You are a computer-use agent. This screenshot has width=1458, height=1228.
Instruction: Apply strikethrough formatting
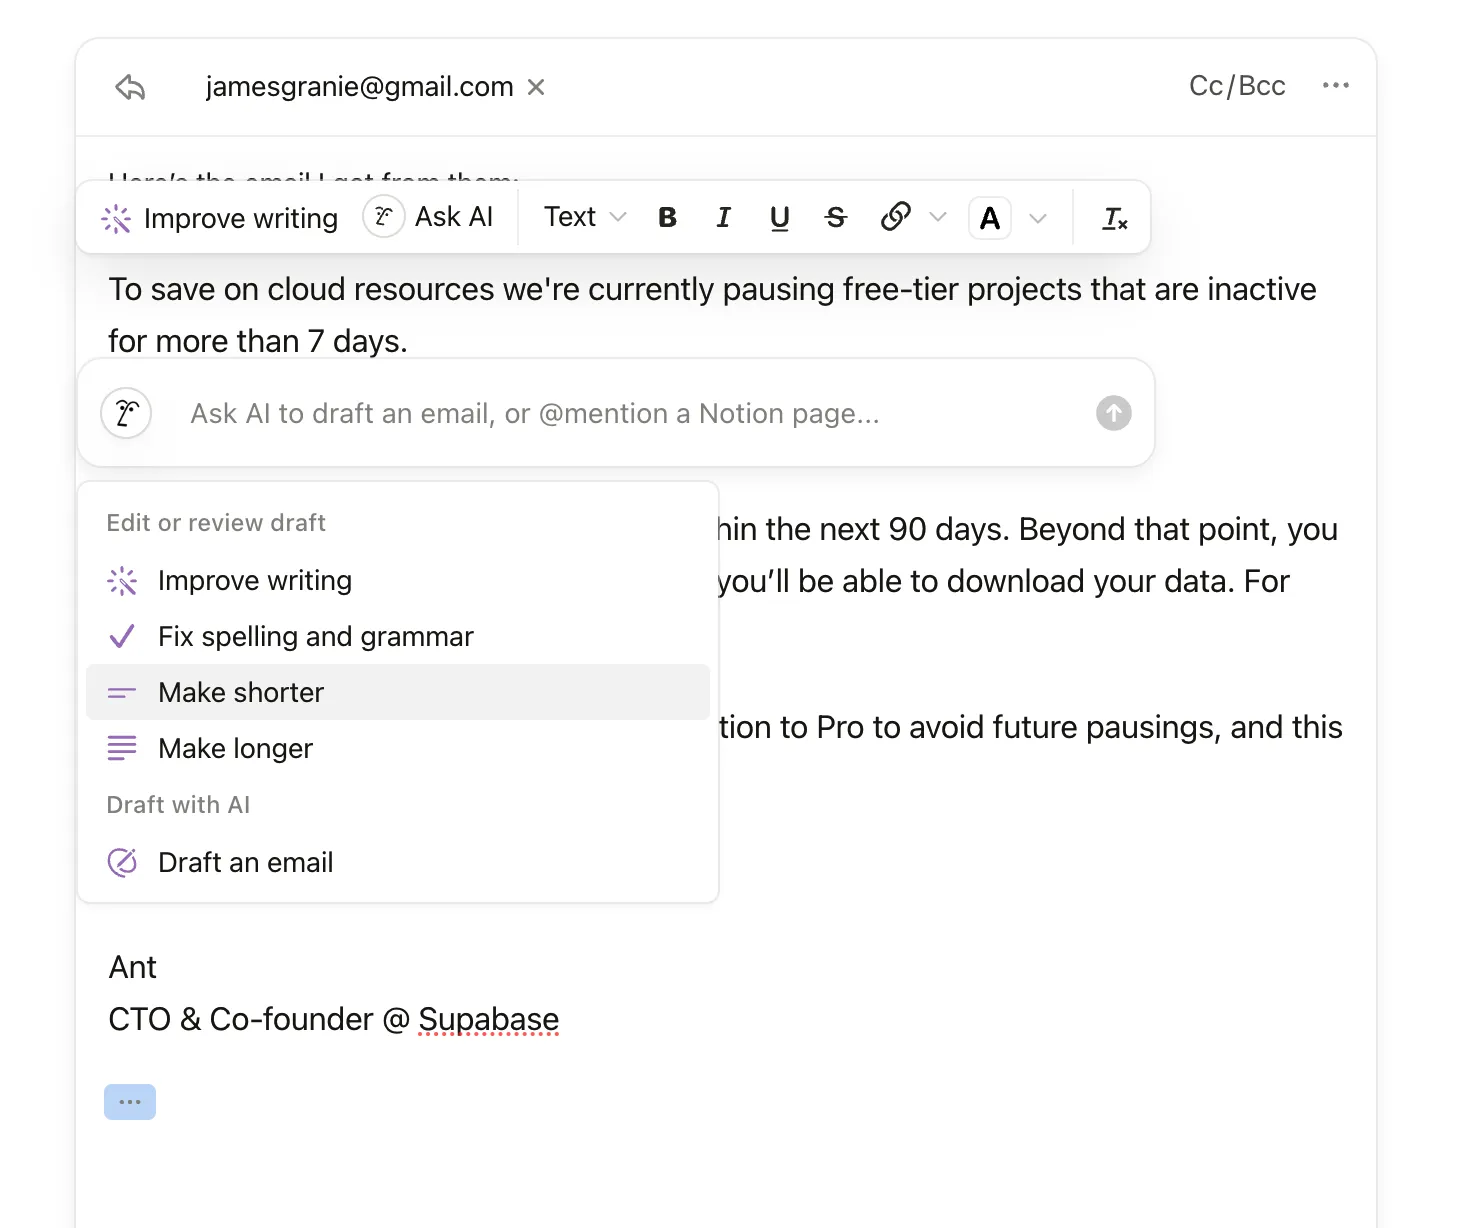(x=835, y=217)
